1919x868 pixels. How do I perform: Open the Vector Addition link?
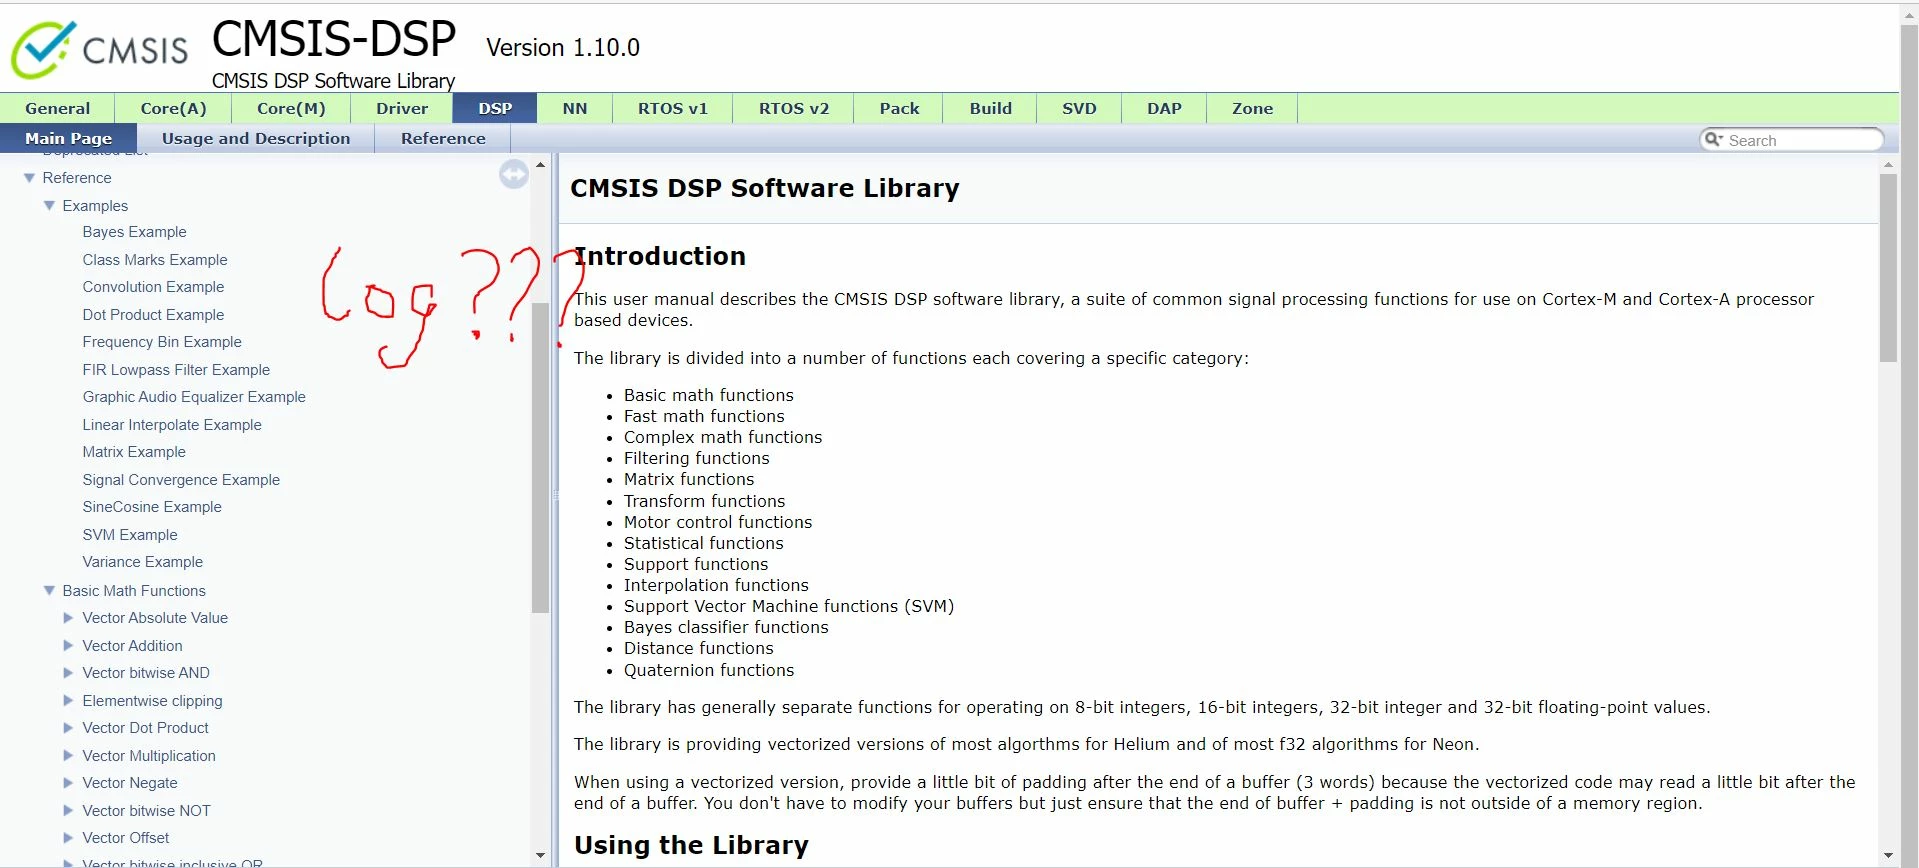click(x=132, y=646)
